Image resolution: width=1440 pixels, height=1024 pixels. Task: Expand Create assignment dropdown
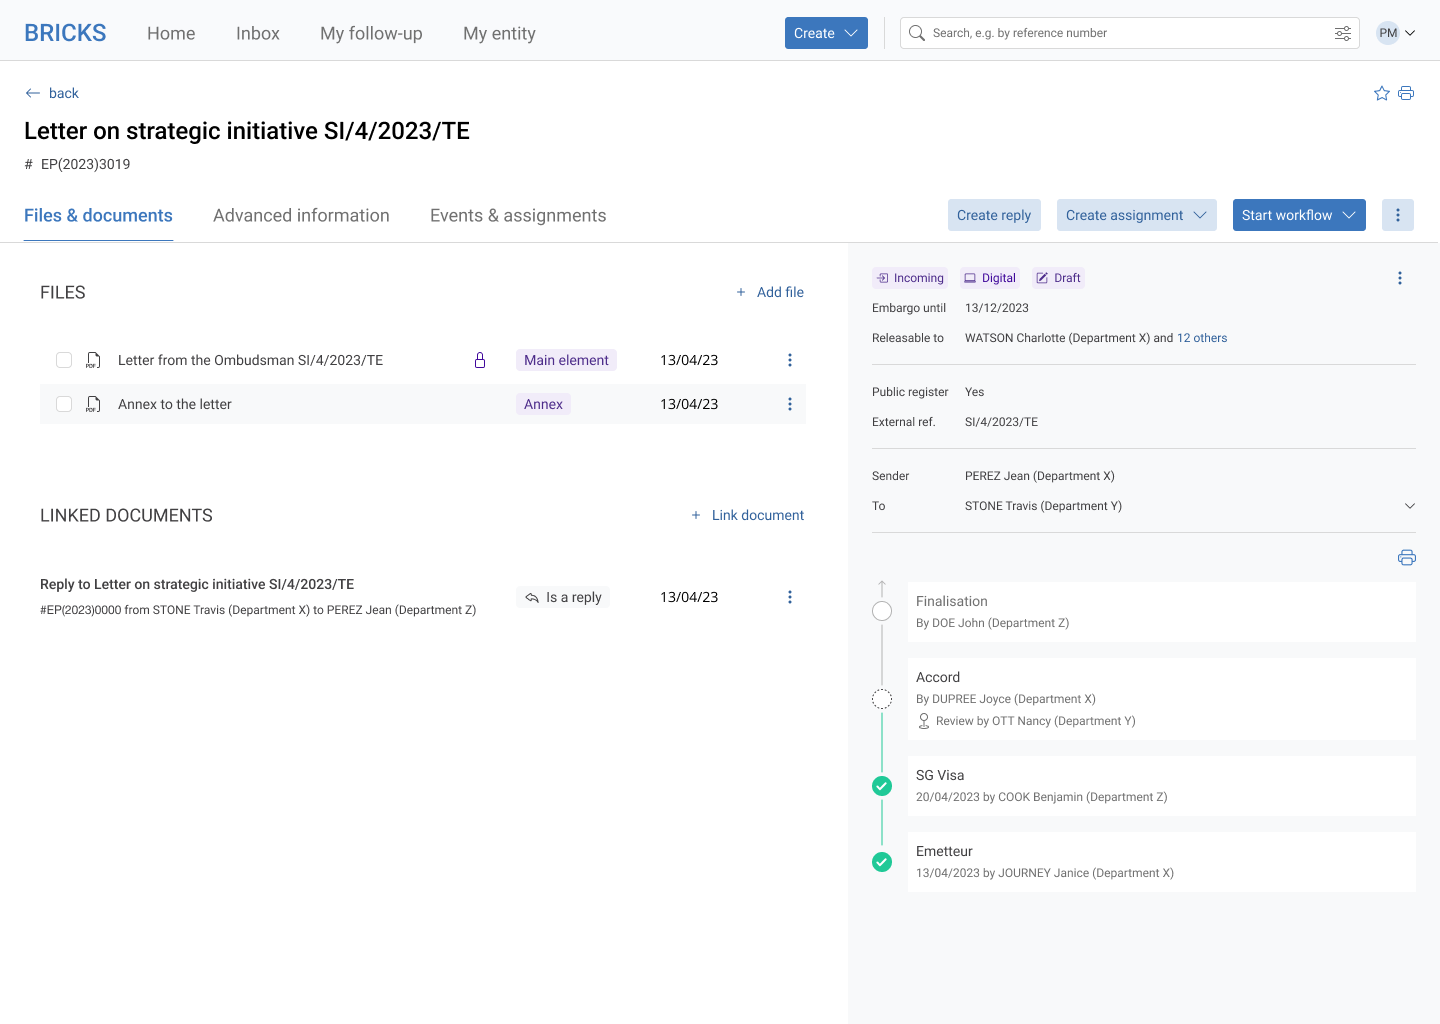[x=1137, y=215]
